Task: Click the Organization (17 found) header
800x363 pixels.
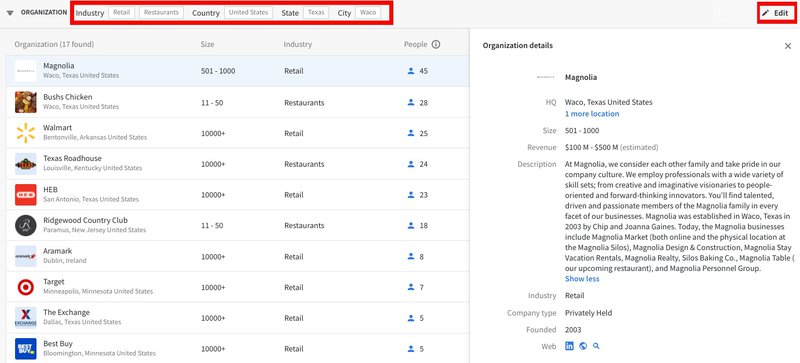Action: click(54, 44)
